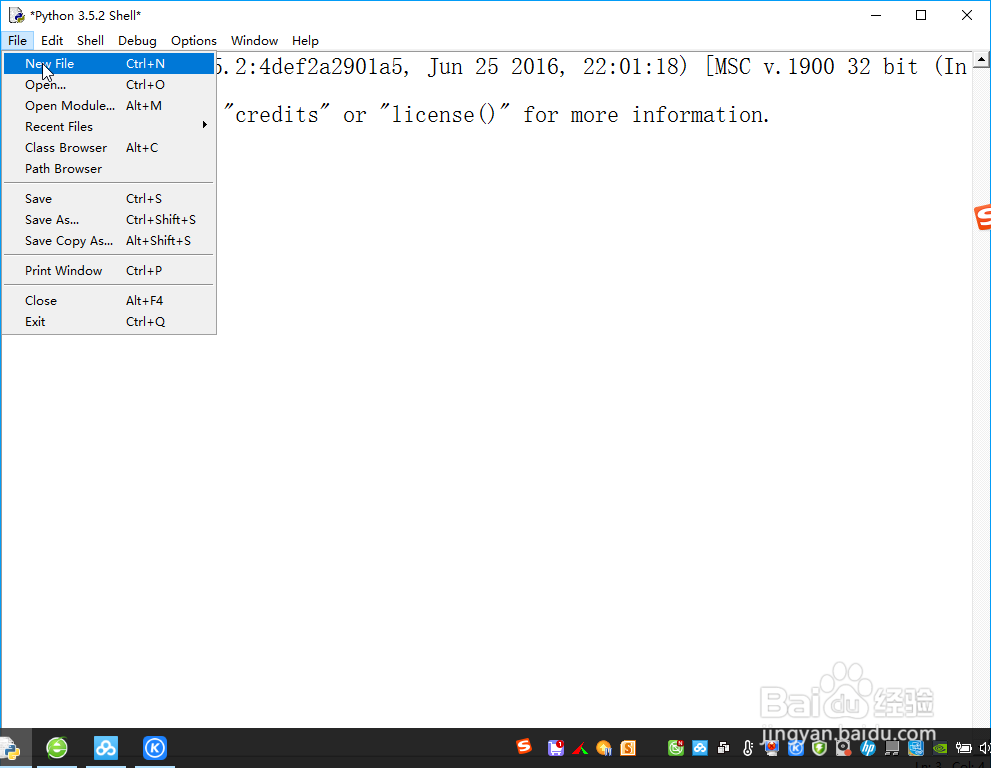Image resolution: width=991 pixels, height=768 pixels.
Task: Click the blue display settings tray icon
Action: point(916,748)
